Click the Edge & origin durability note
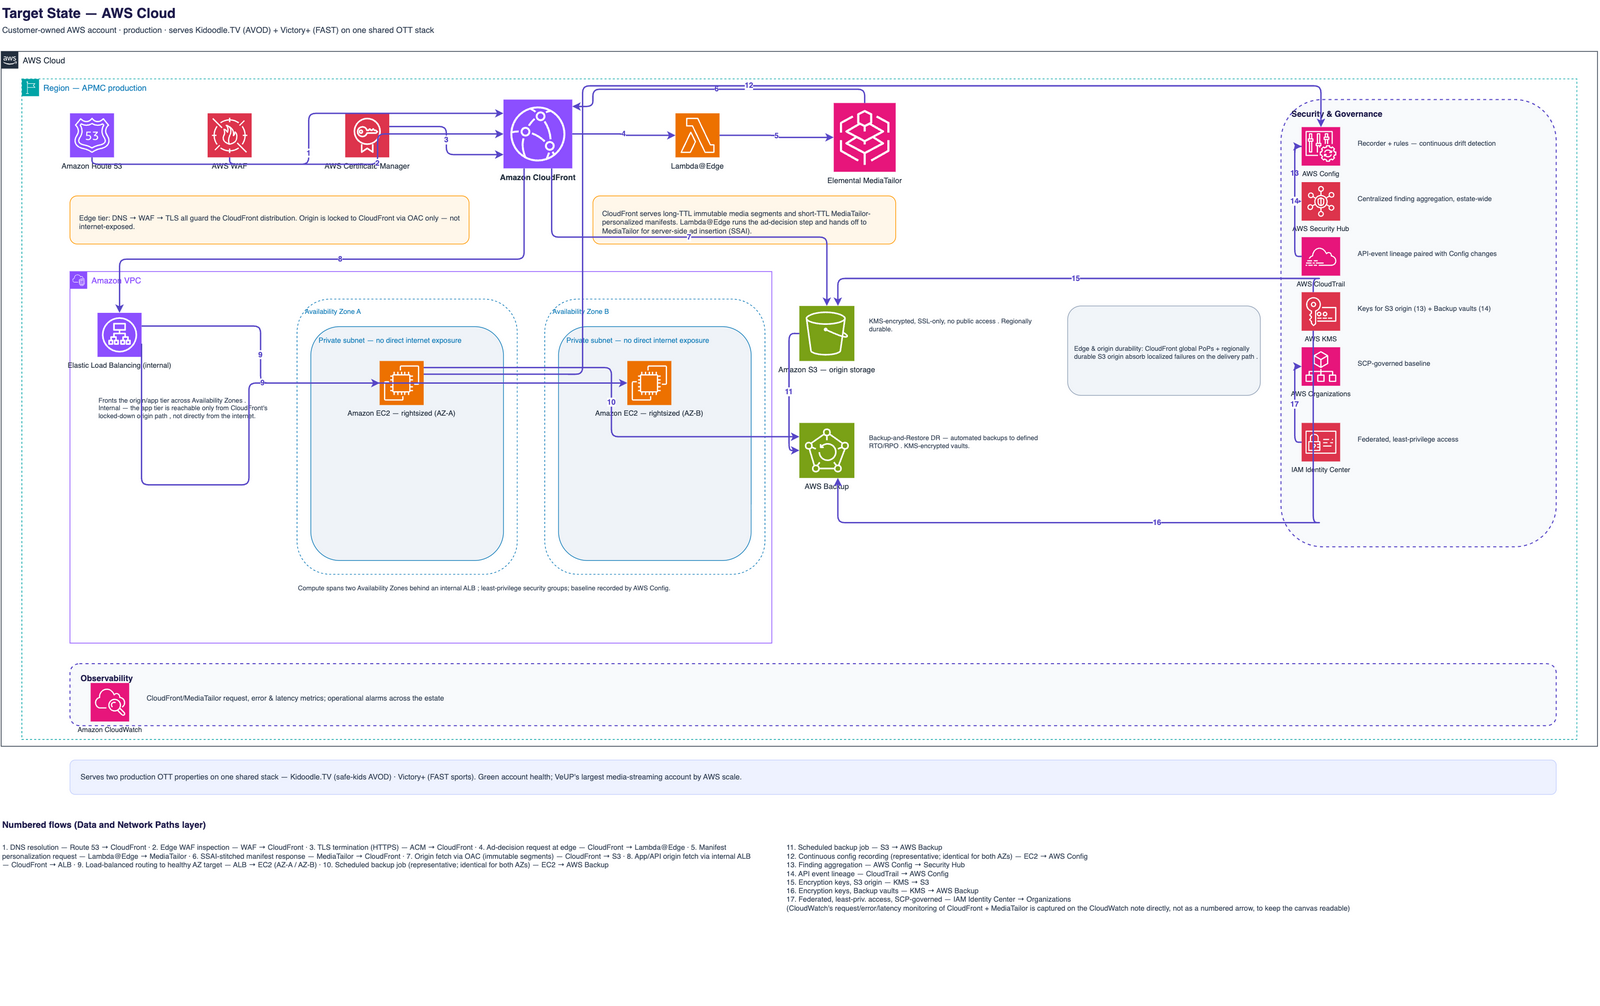 click(1164, 351)
